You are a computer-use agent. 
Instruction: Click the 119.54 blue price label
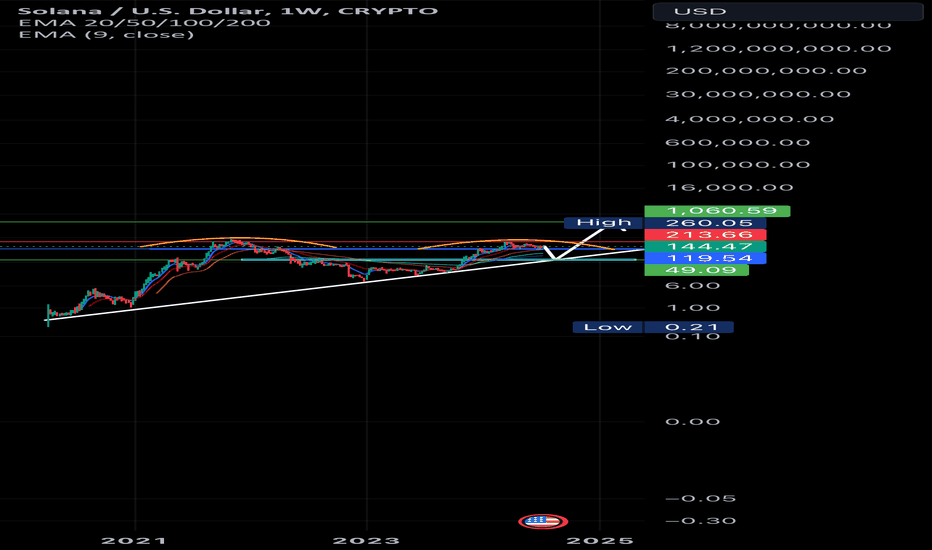click(705, 258)
